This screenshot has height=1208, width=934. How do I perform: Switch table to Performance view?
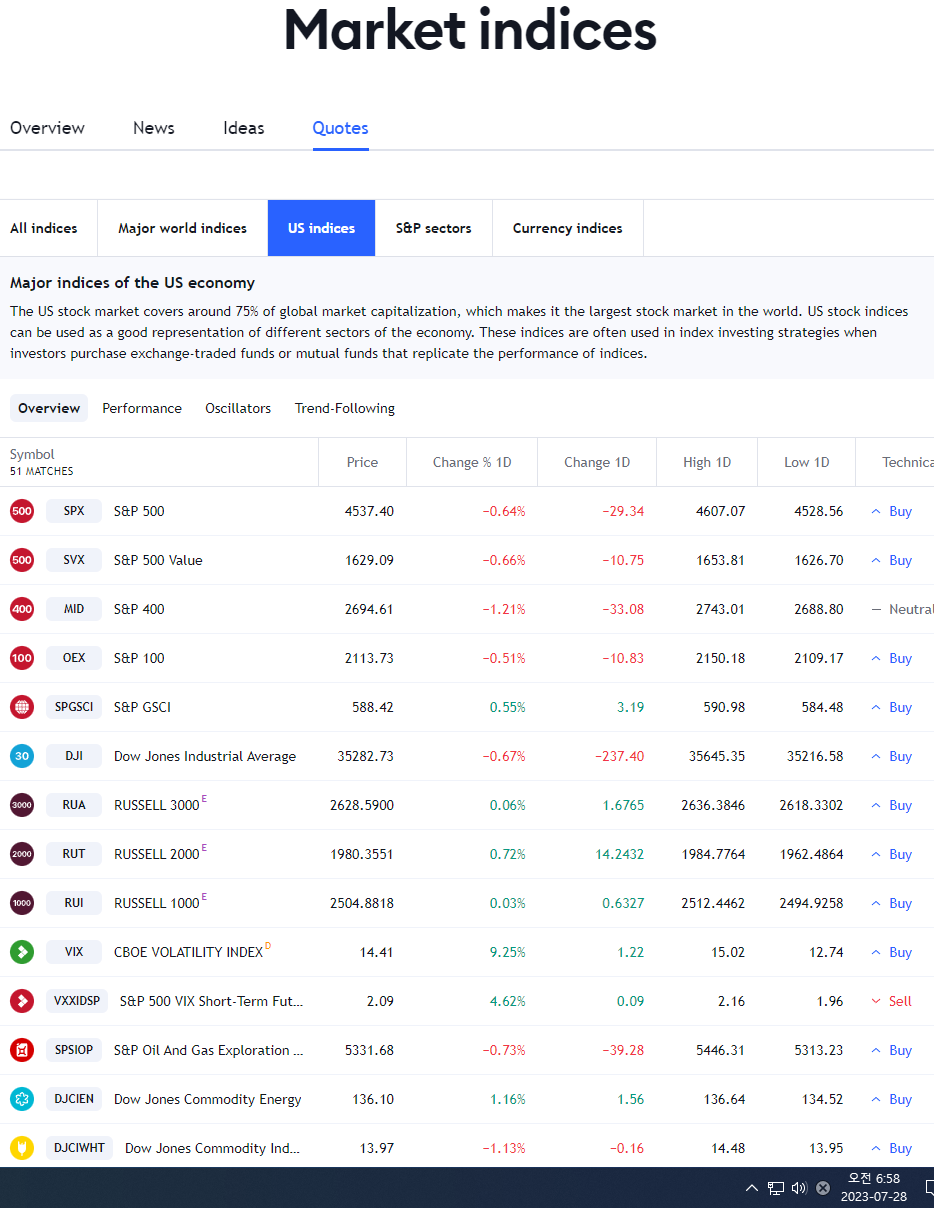pos(142,408)
